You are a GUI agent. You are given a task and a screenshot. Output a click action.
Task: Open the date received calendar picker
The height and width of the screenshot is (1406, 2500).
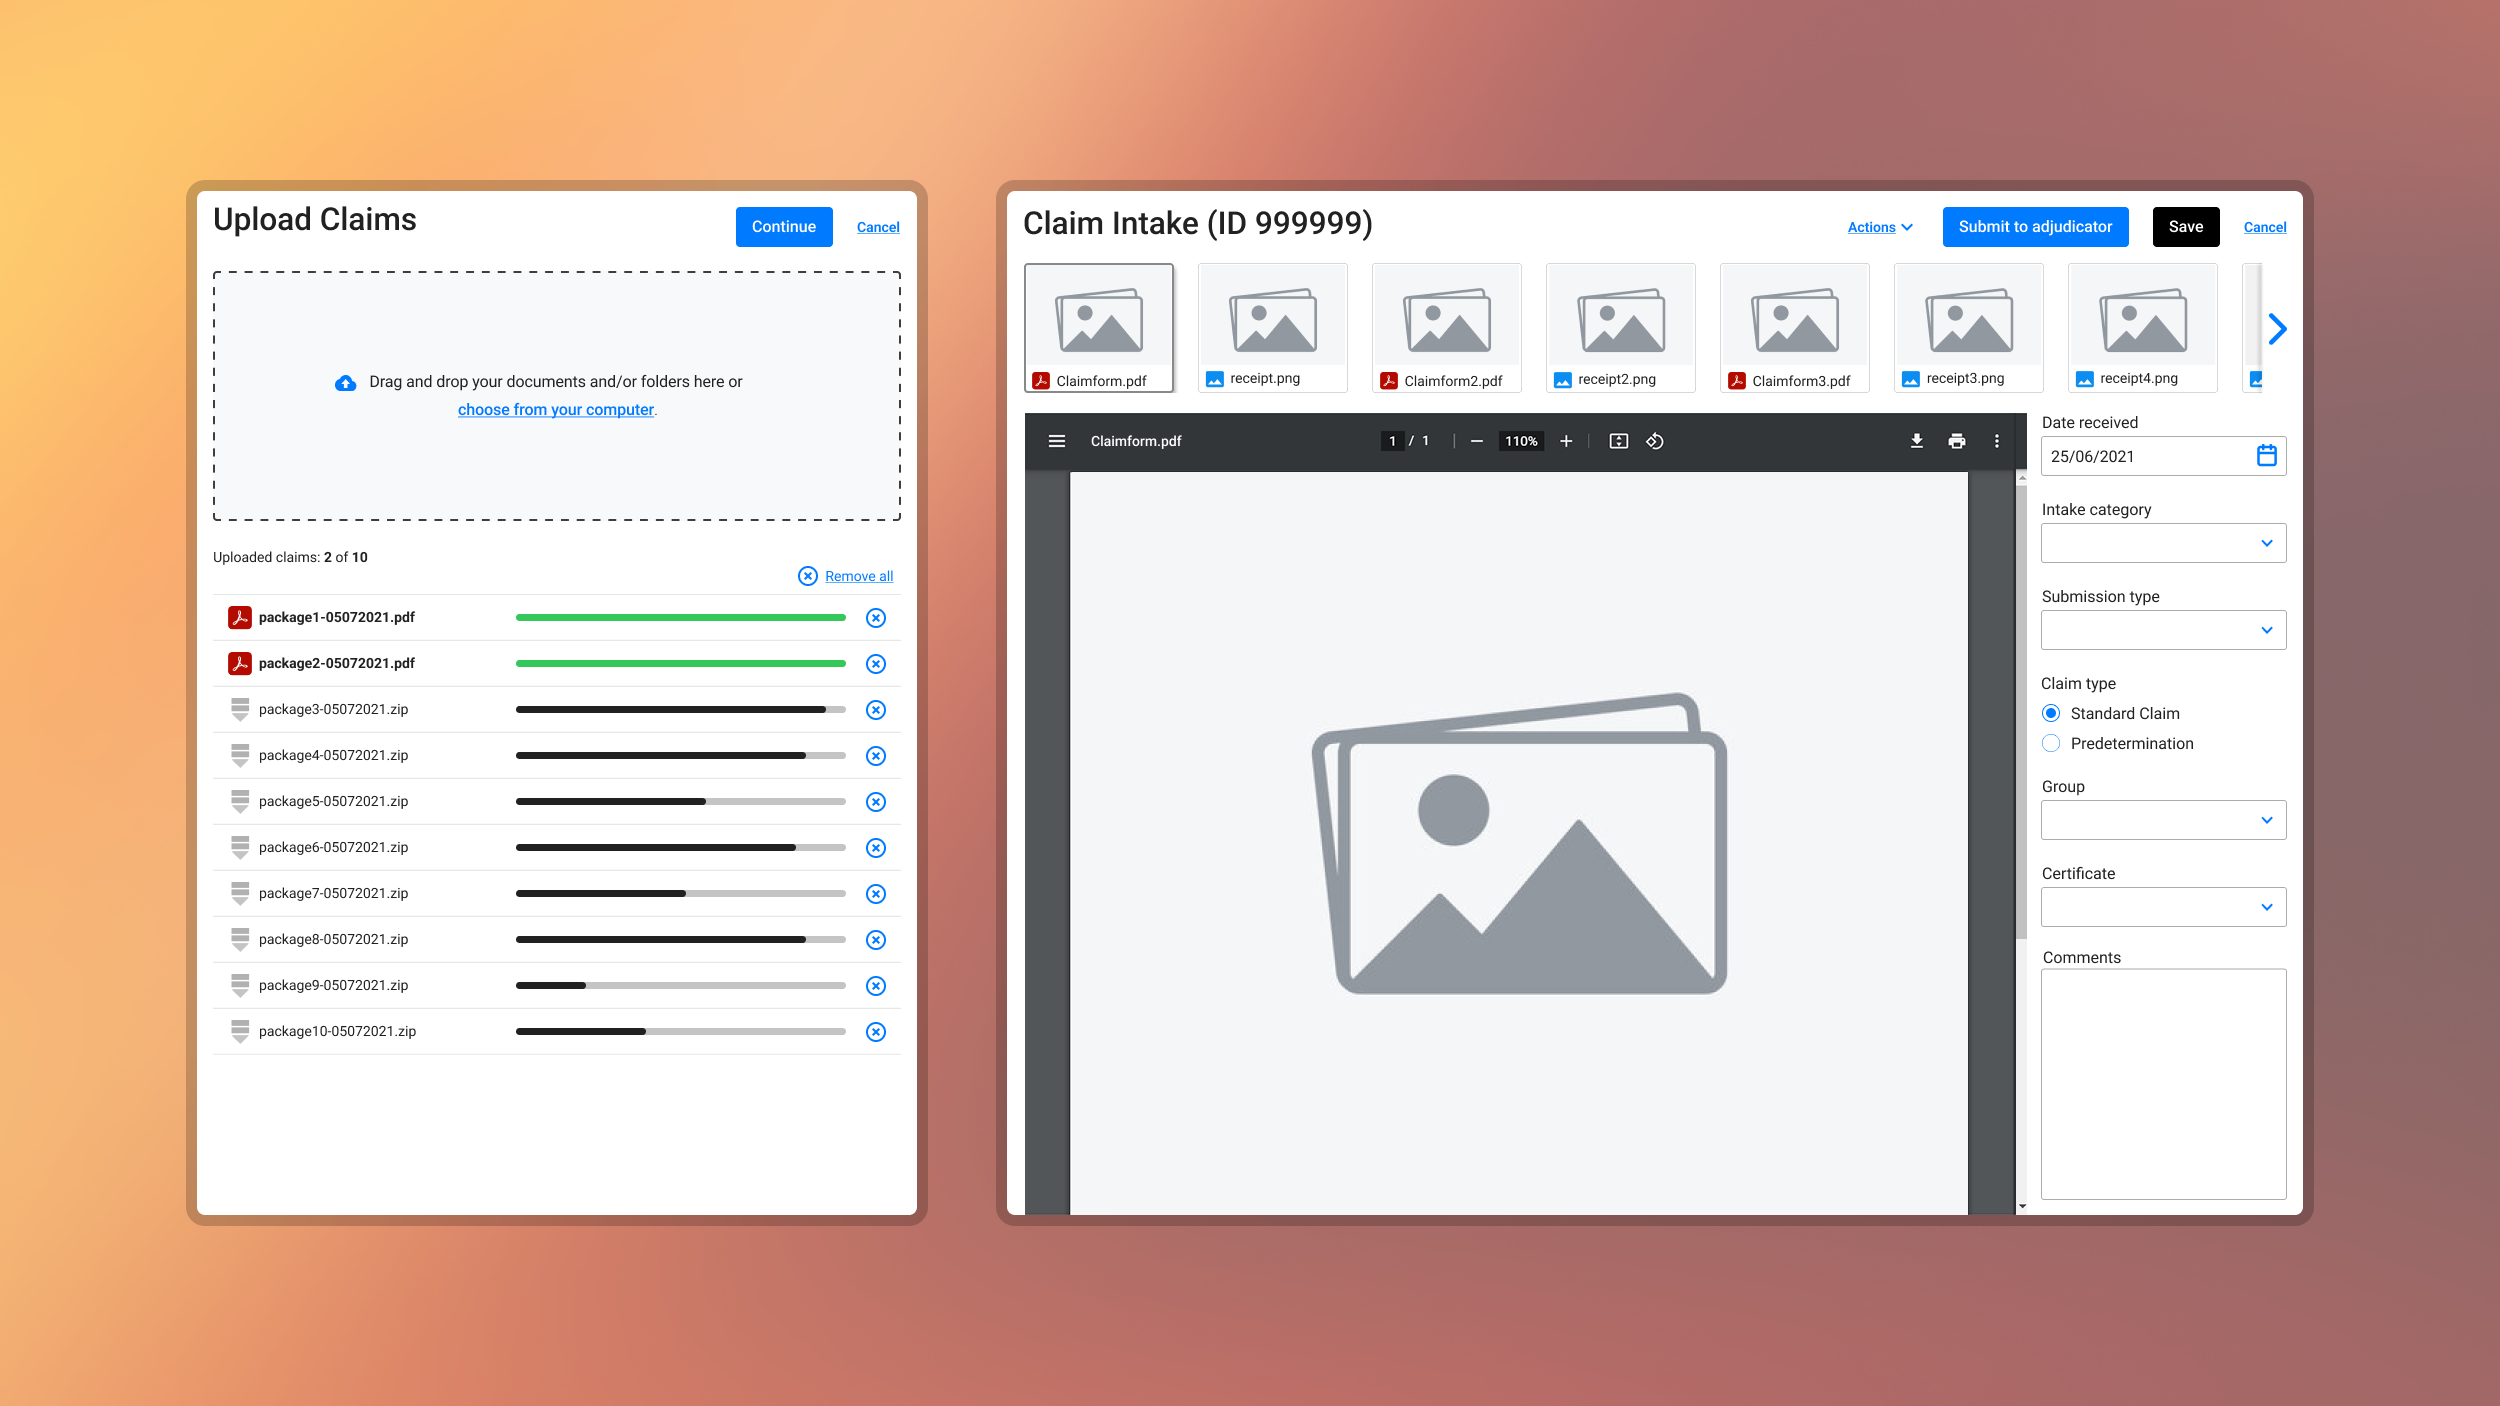point(2266,456)
